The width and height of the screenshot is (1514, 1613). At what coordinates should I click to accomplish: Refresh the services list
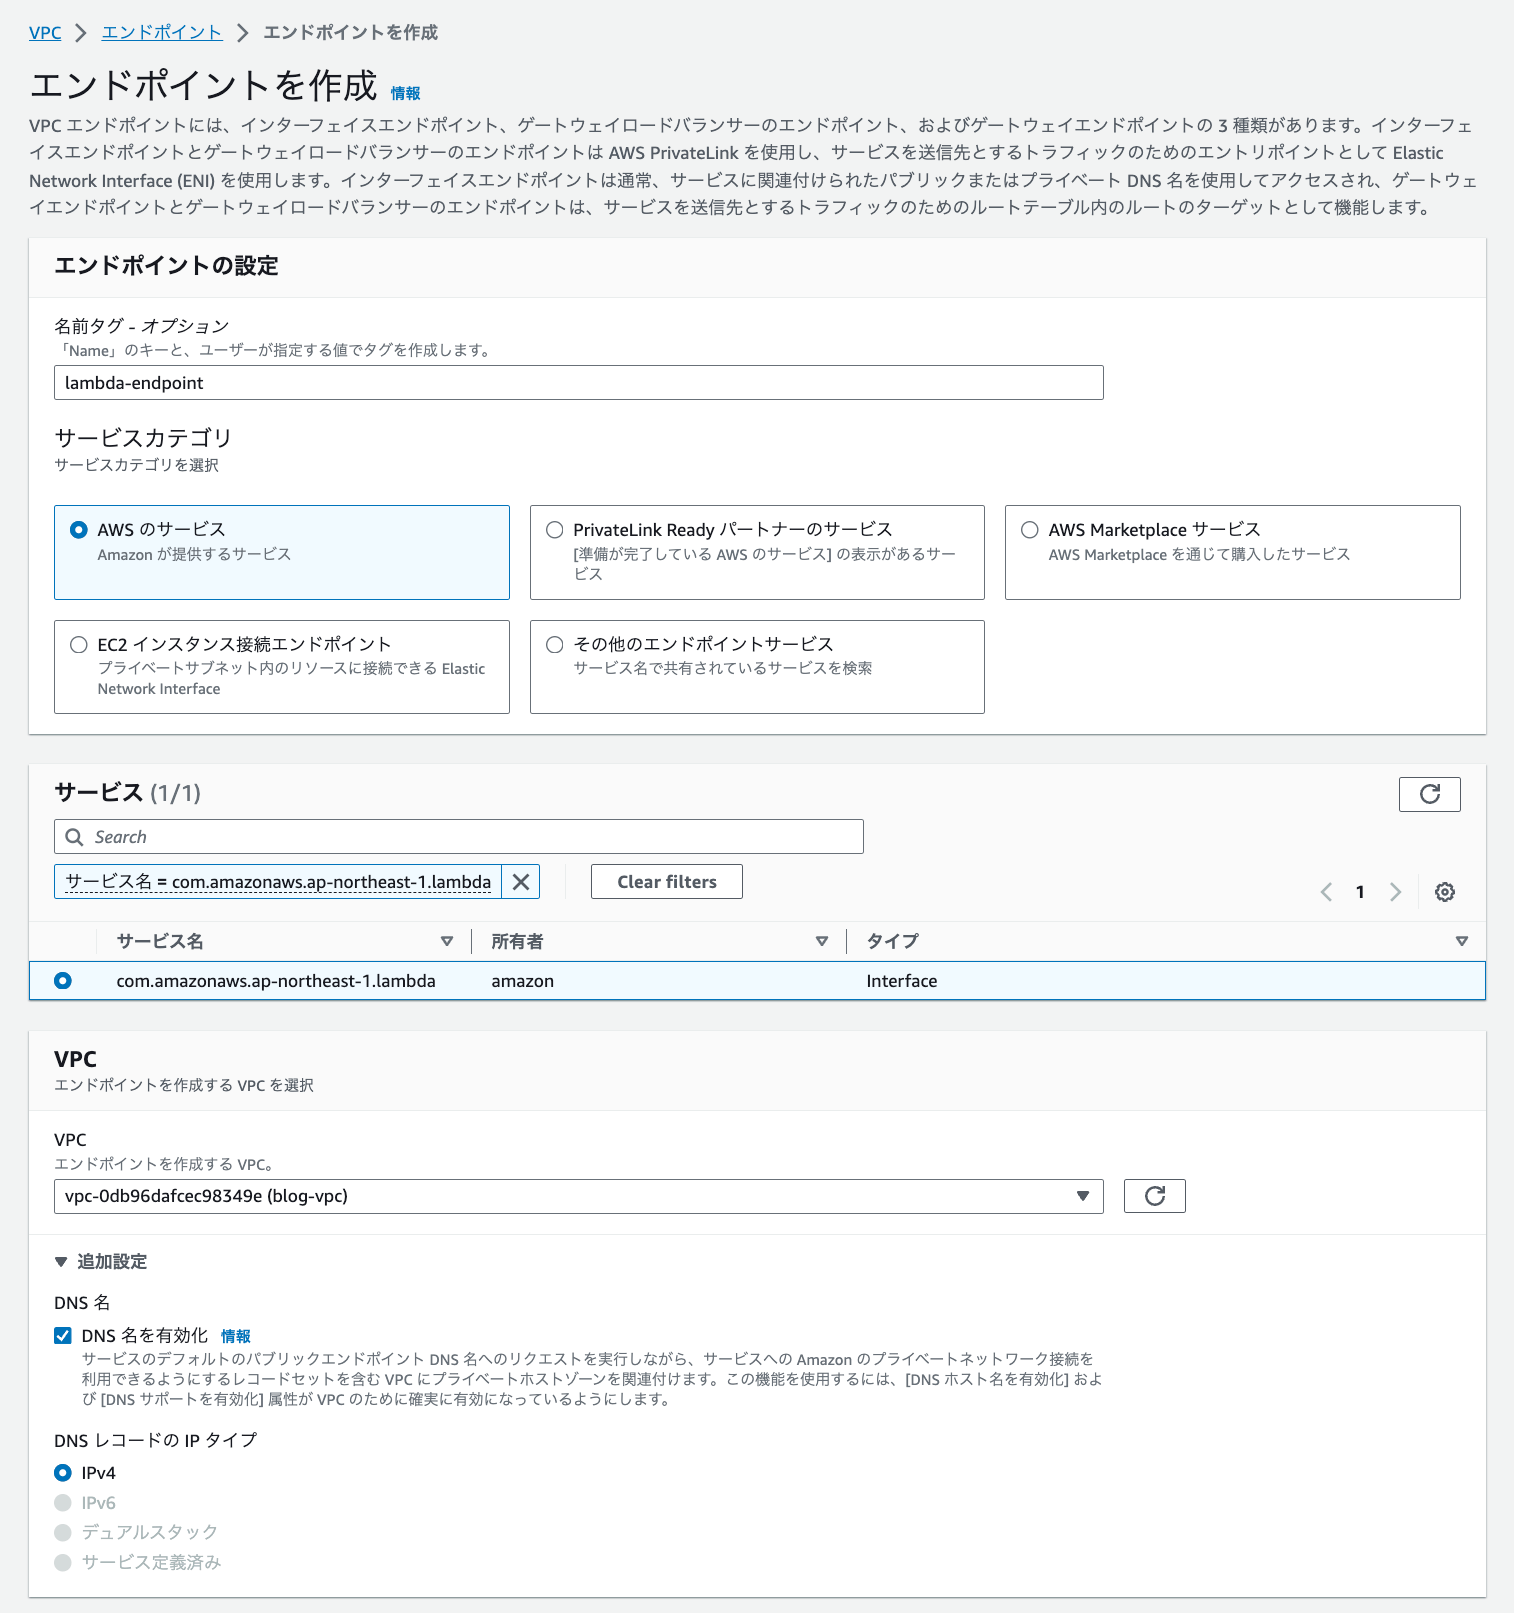click(1429, 794)
